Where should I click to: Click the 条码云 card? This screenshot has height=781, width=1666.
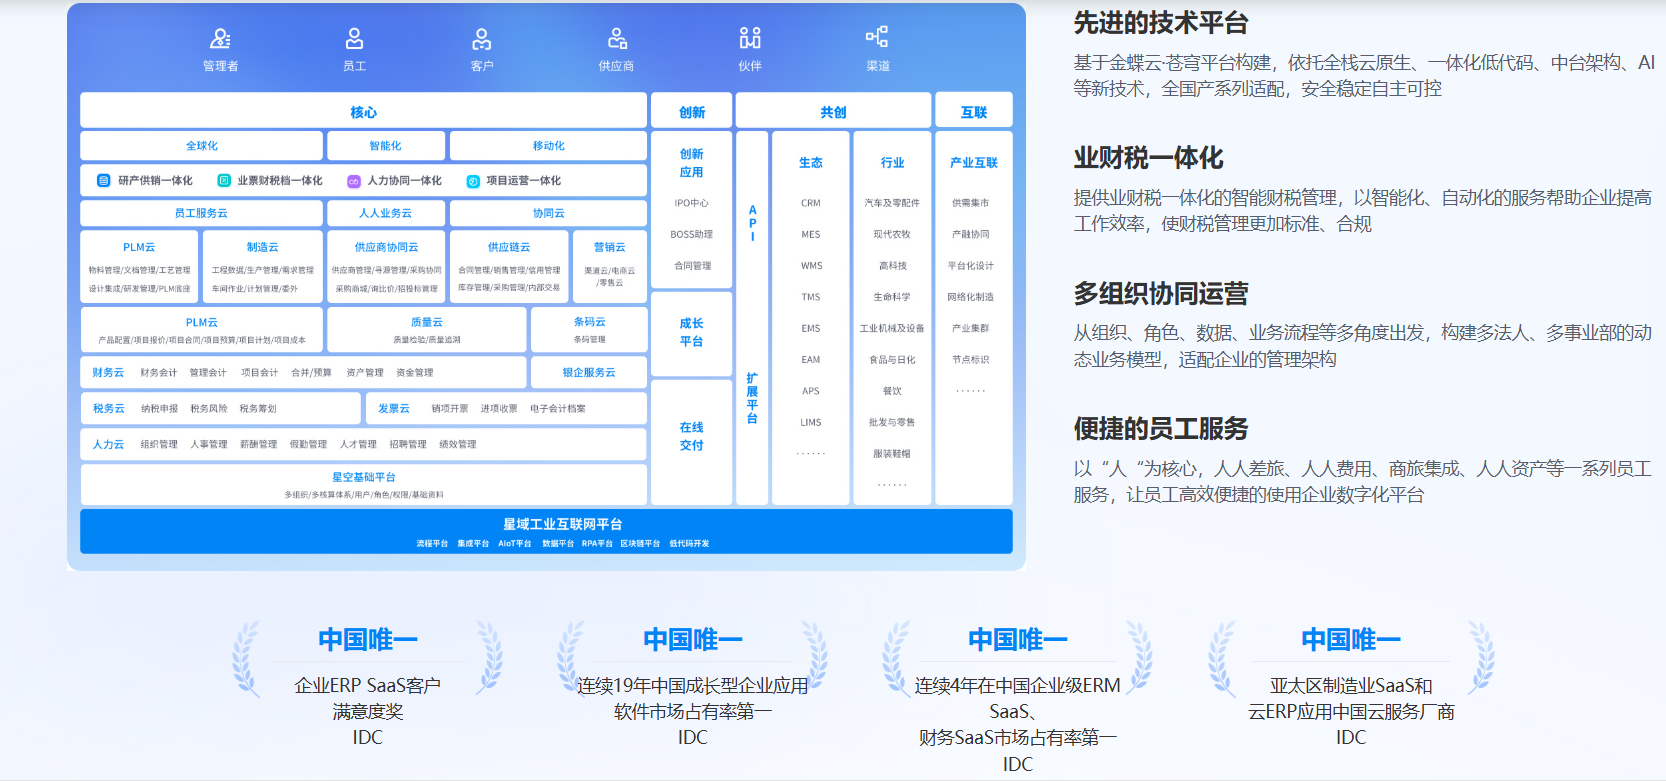pyautogui.click(x=589, y=329)
